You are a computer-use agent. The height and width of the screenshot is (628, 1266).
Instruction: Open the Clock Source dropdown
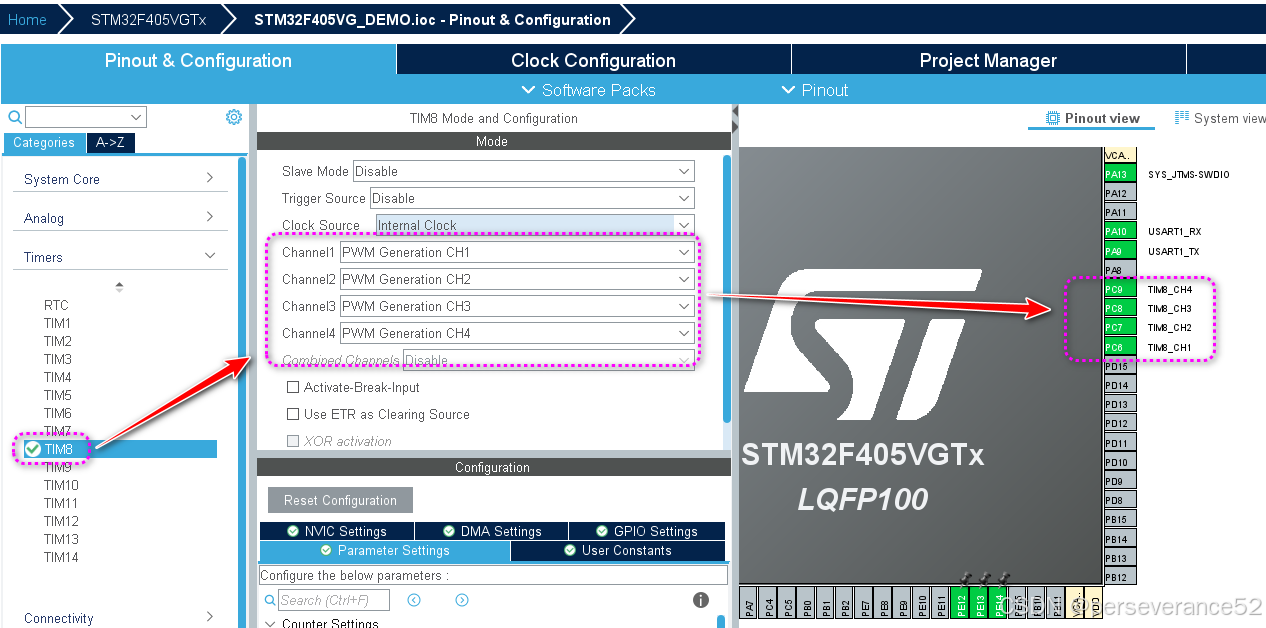pos(535,225)
